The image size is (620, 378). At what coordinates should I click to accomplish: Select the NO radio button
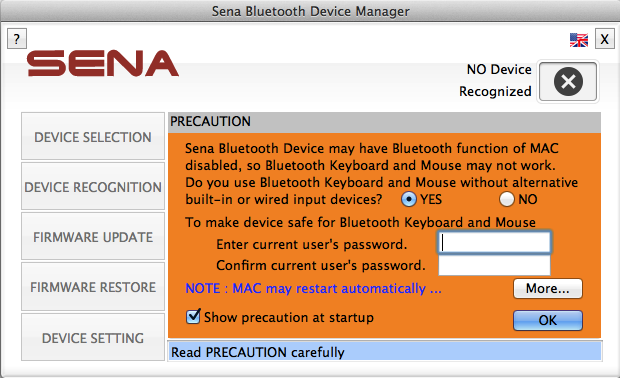click(x=507, y=199)
